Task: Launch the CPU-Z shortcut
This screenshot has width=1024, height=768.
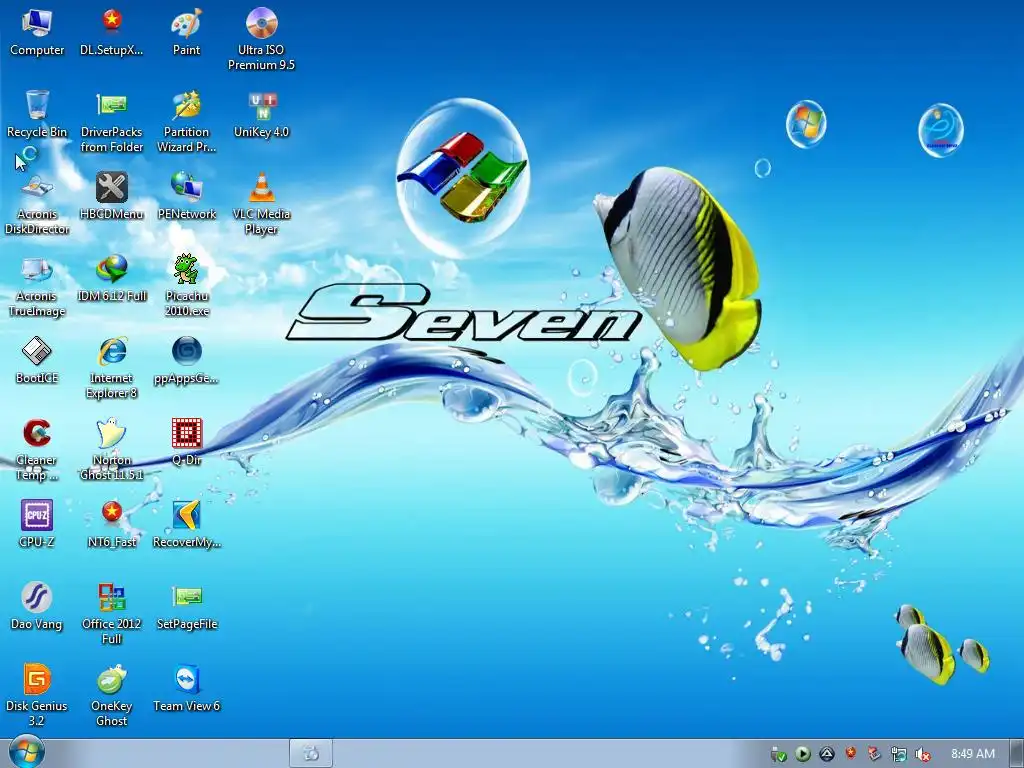Action: pyautogui.click(x=37, y=524)
